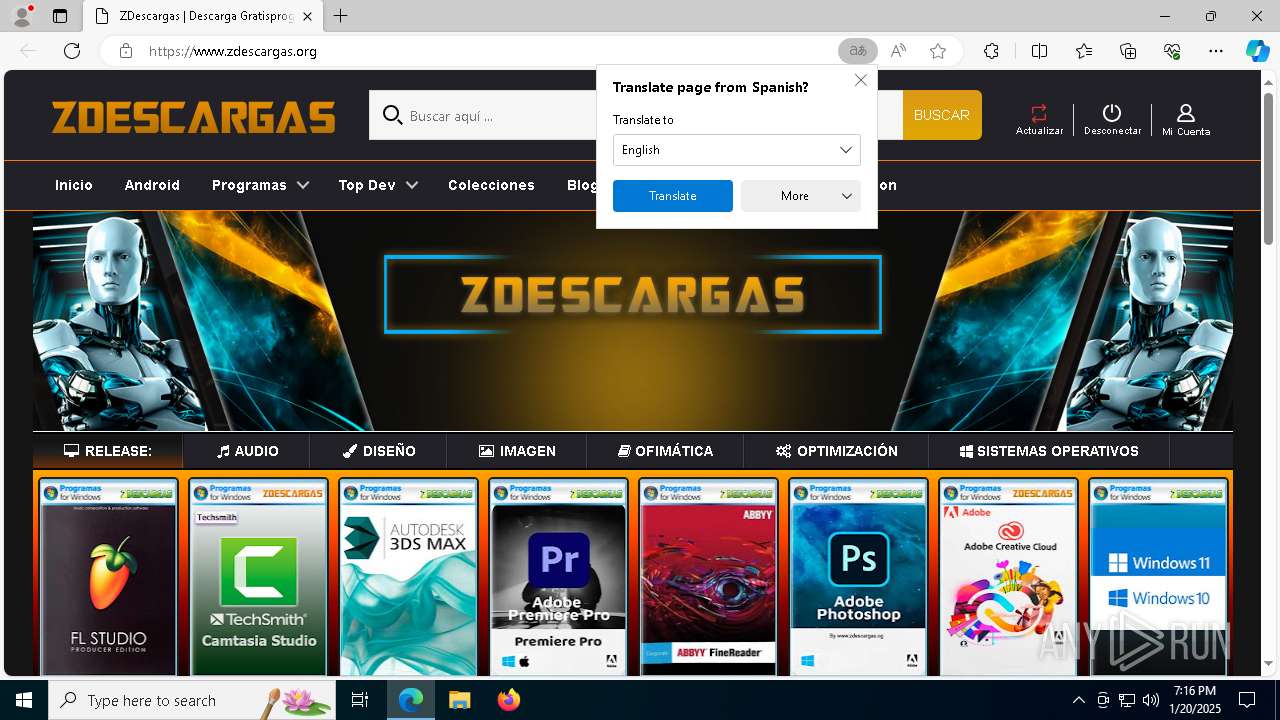Open the browser profile icon
This screenshot has width=1280, height=720.
coord(22,16)
